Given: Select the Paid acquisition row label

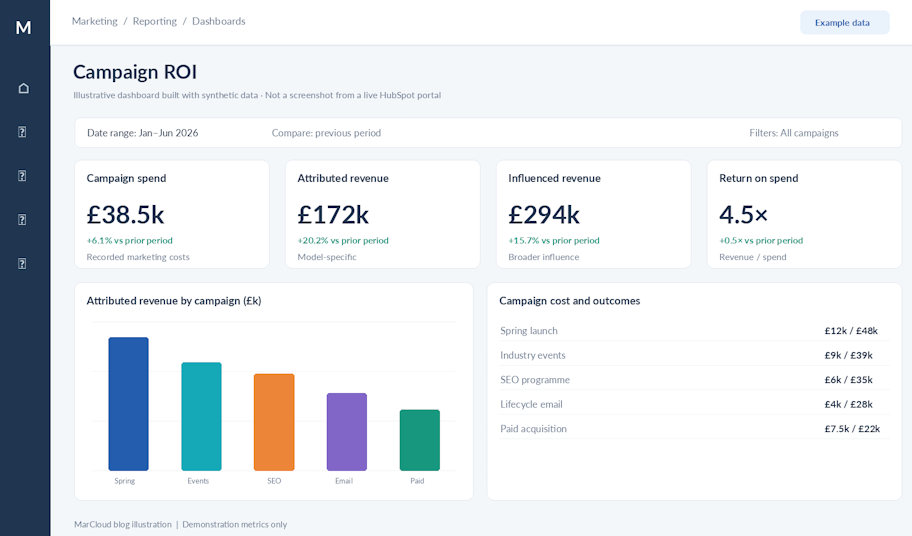Looking at the screenshot, I should coord(533,428).
